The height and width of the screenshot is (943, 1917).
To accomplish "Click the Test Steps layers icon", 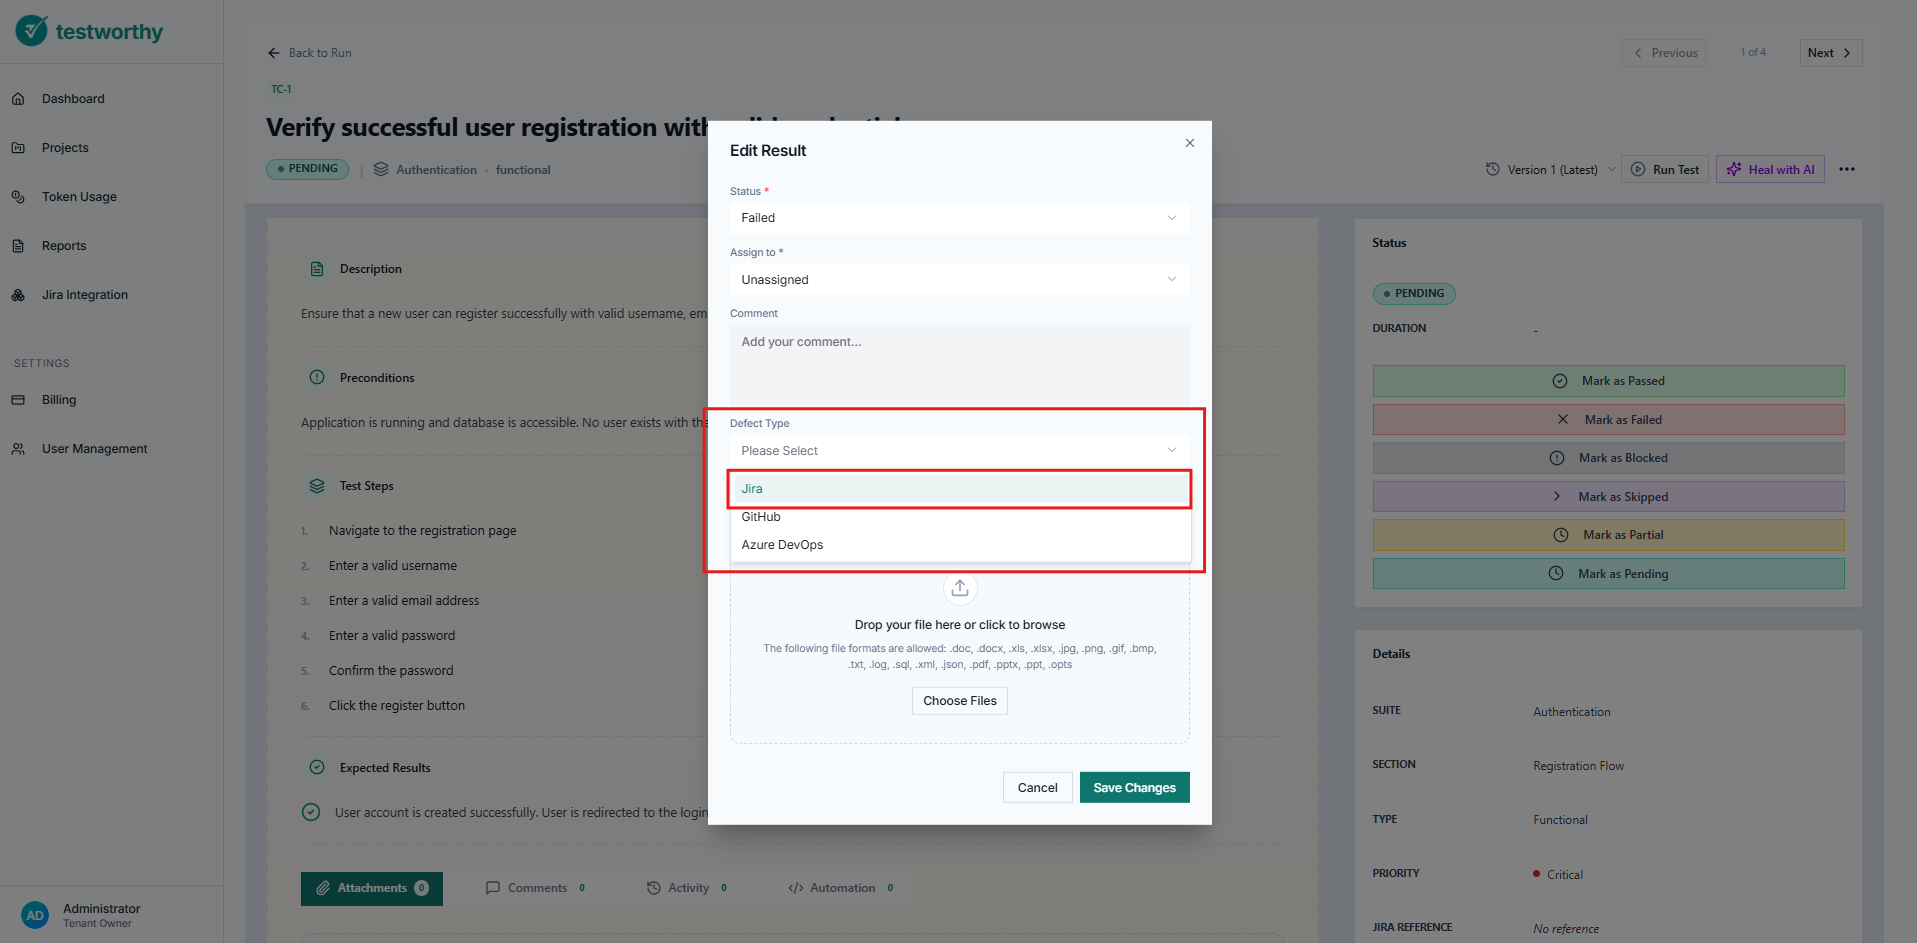I will (317, 486).
